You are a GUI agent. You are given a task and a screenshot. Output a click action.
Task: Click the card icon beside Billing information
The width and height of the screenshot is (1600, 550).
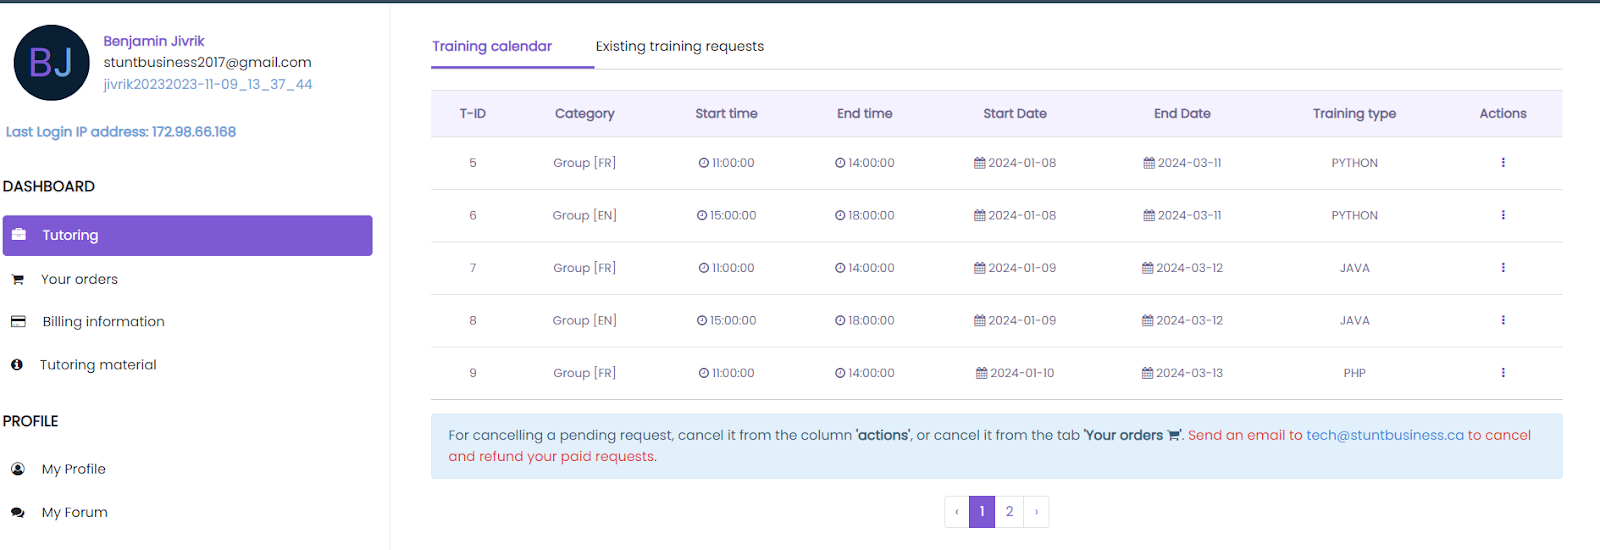pyautogui.click(x=18, y=321)
